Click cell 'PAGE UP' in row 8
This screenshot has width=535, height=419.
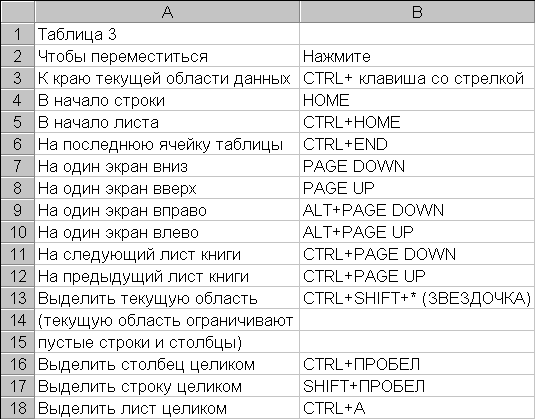pyautogui.click(x=417, y=188)
